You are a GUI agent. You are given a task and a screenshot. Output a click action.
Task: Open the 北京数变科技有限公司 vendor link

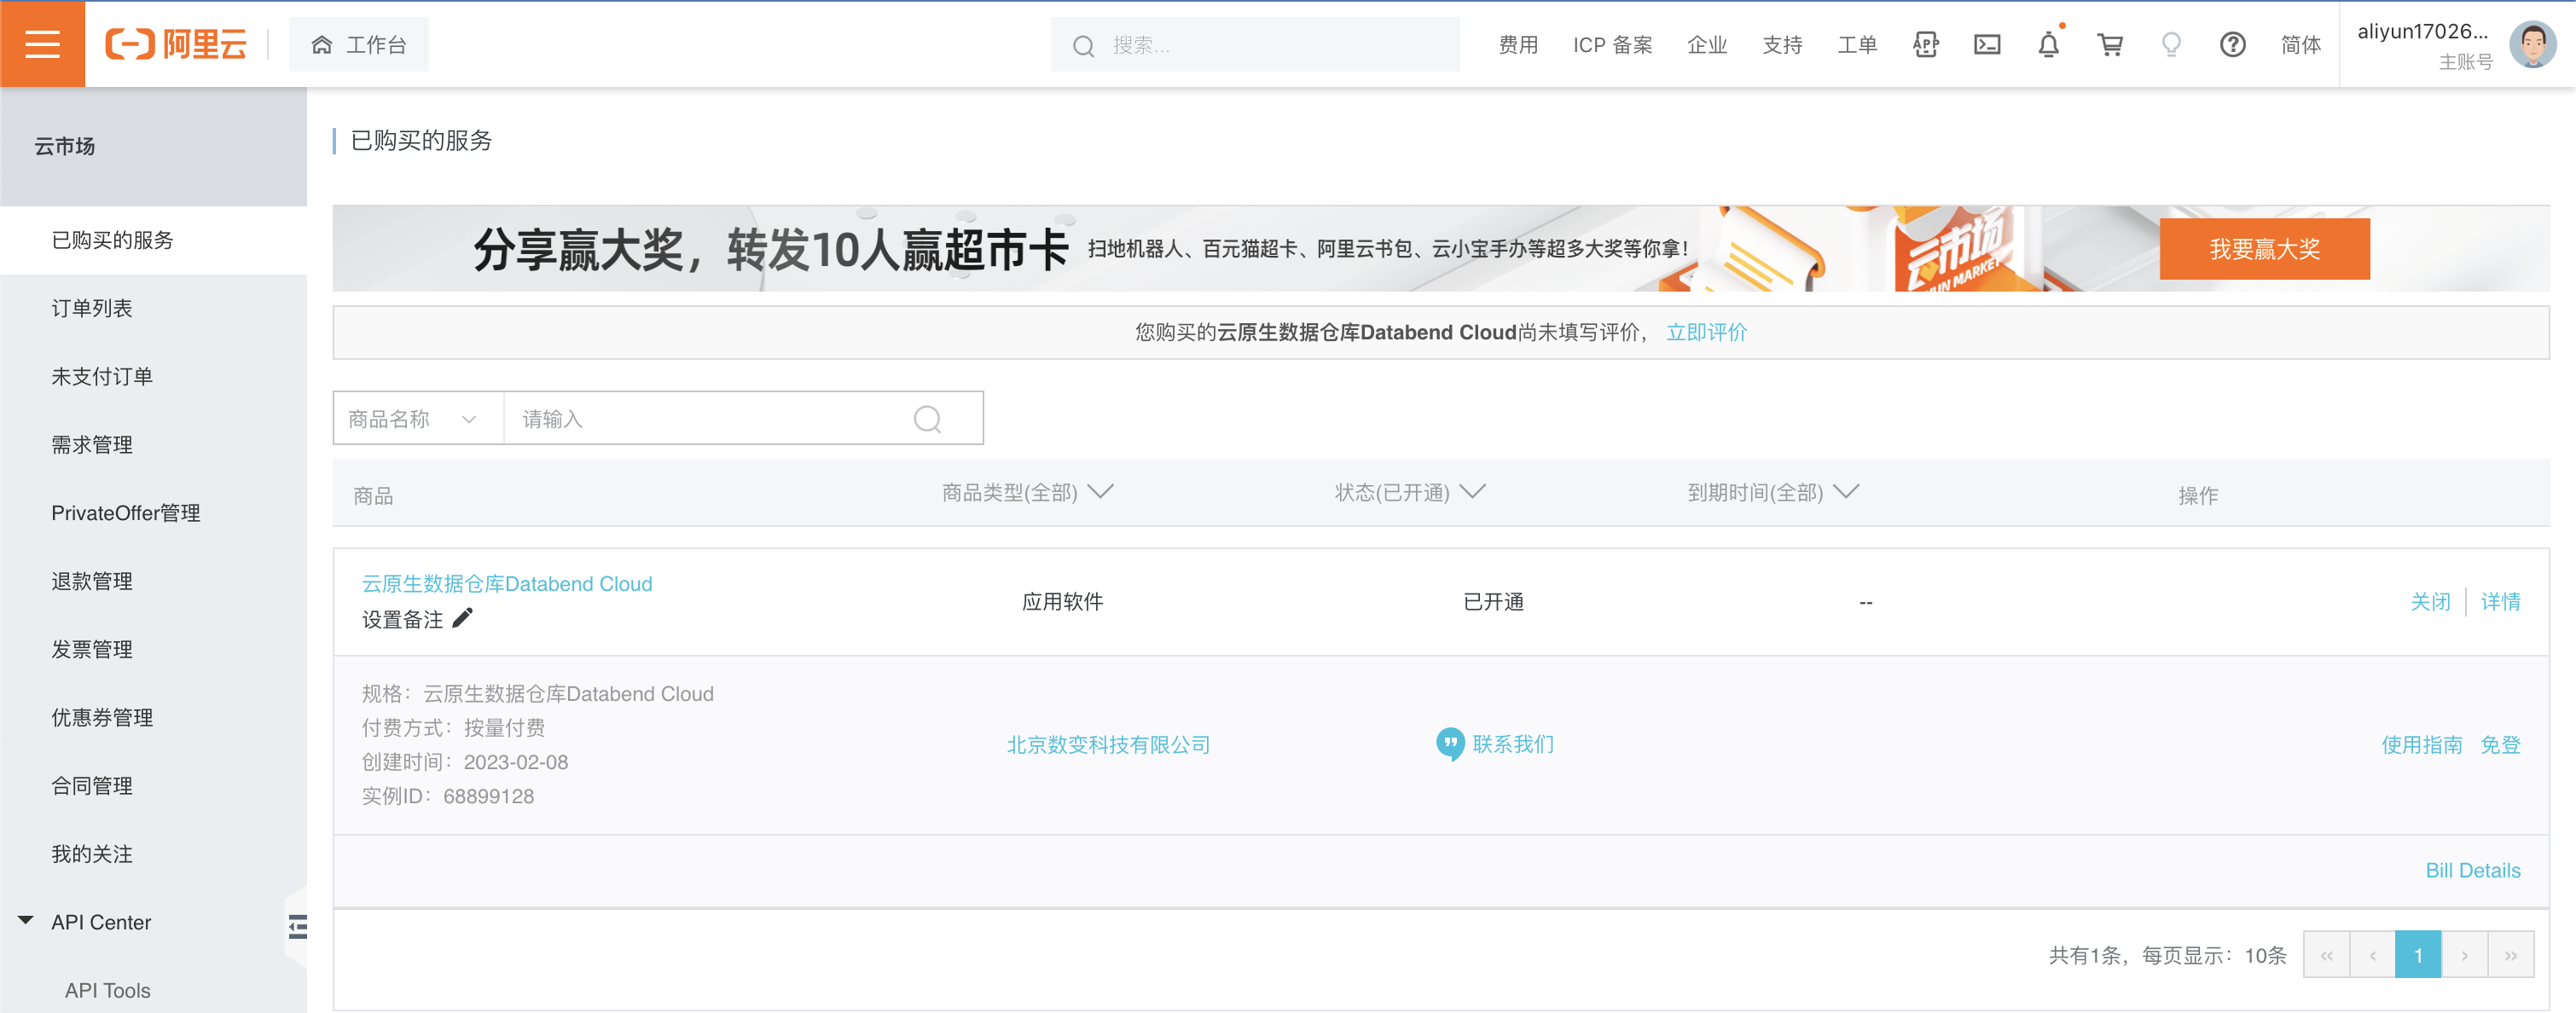[x=1108, y=745]
